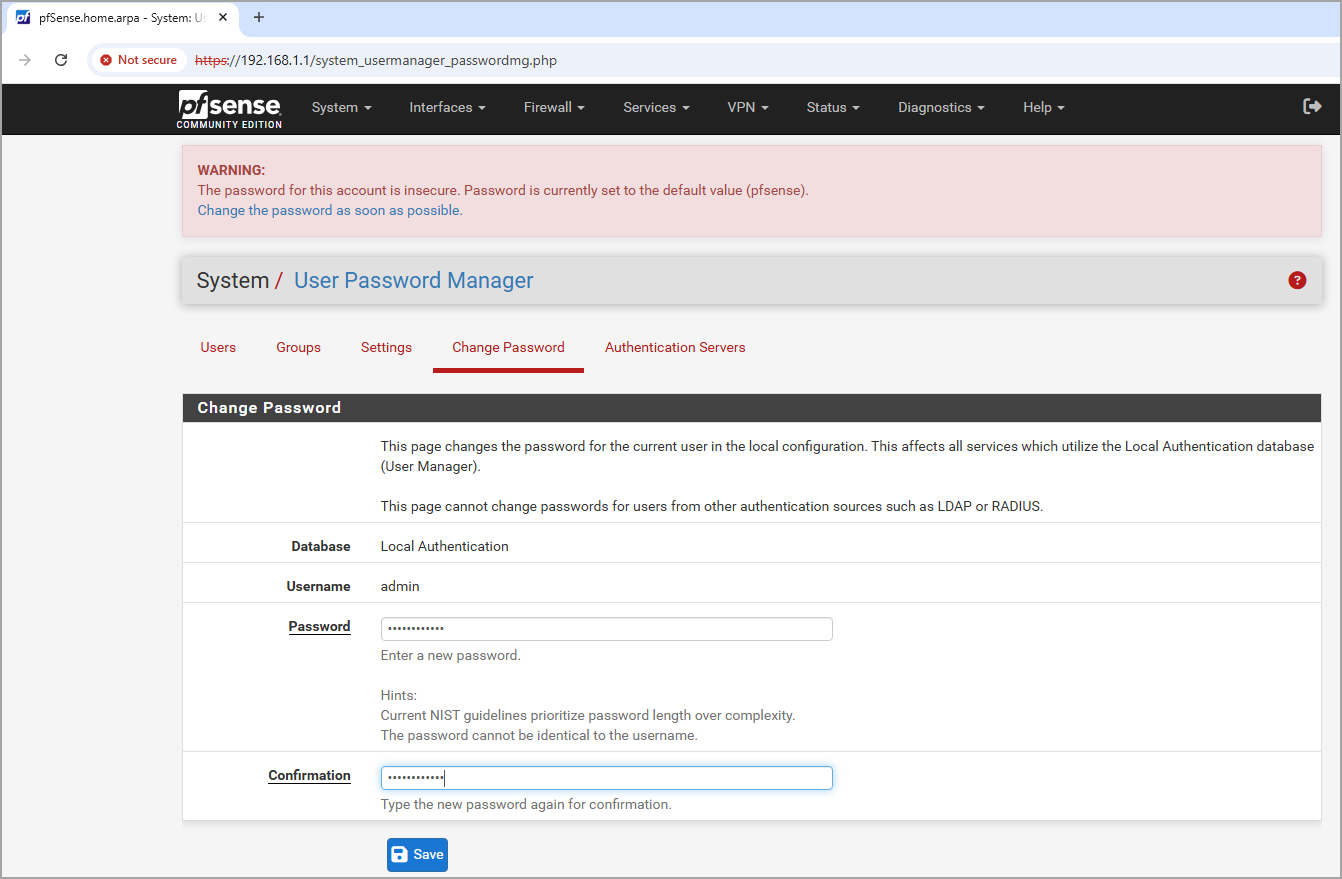This screenshot has width=1342, height=879.
Task: Click the logout icon in navbar
Action: point(1312,106)
